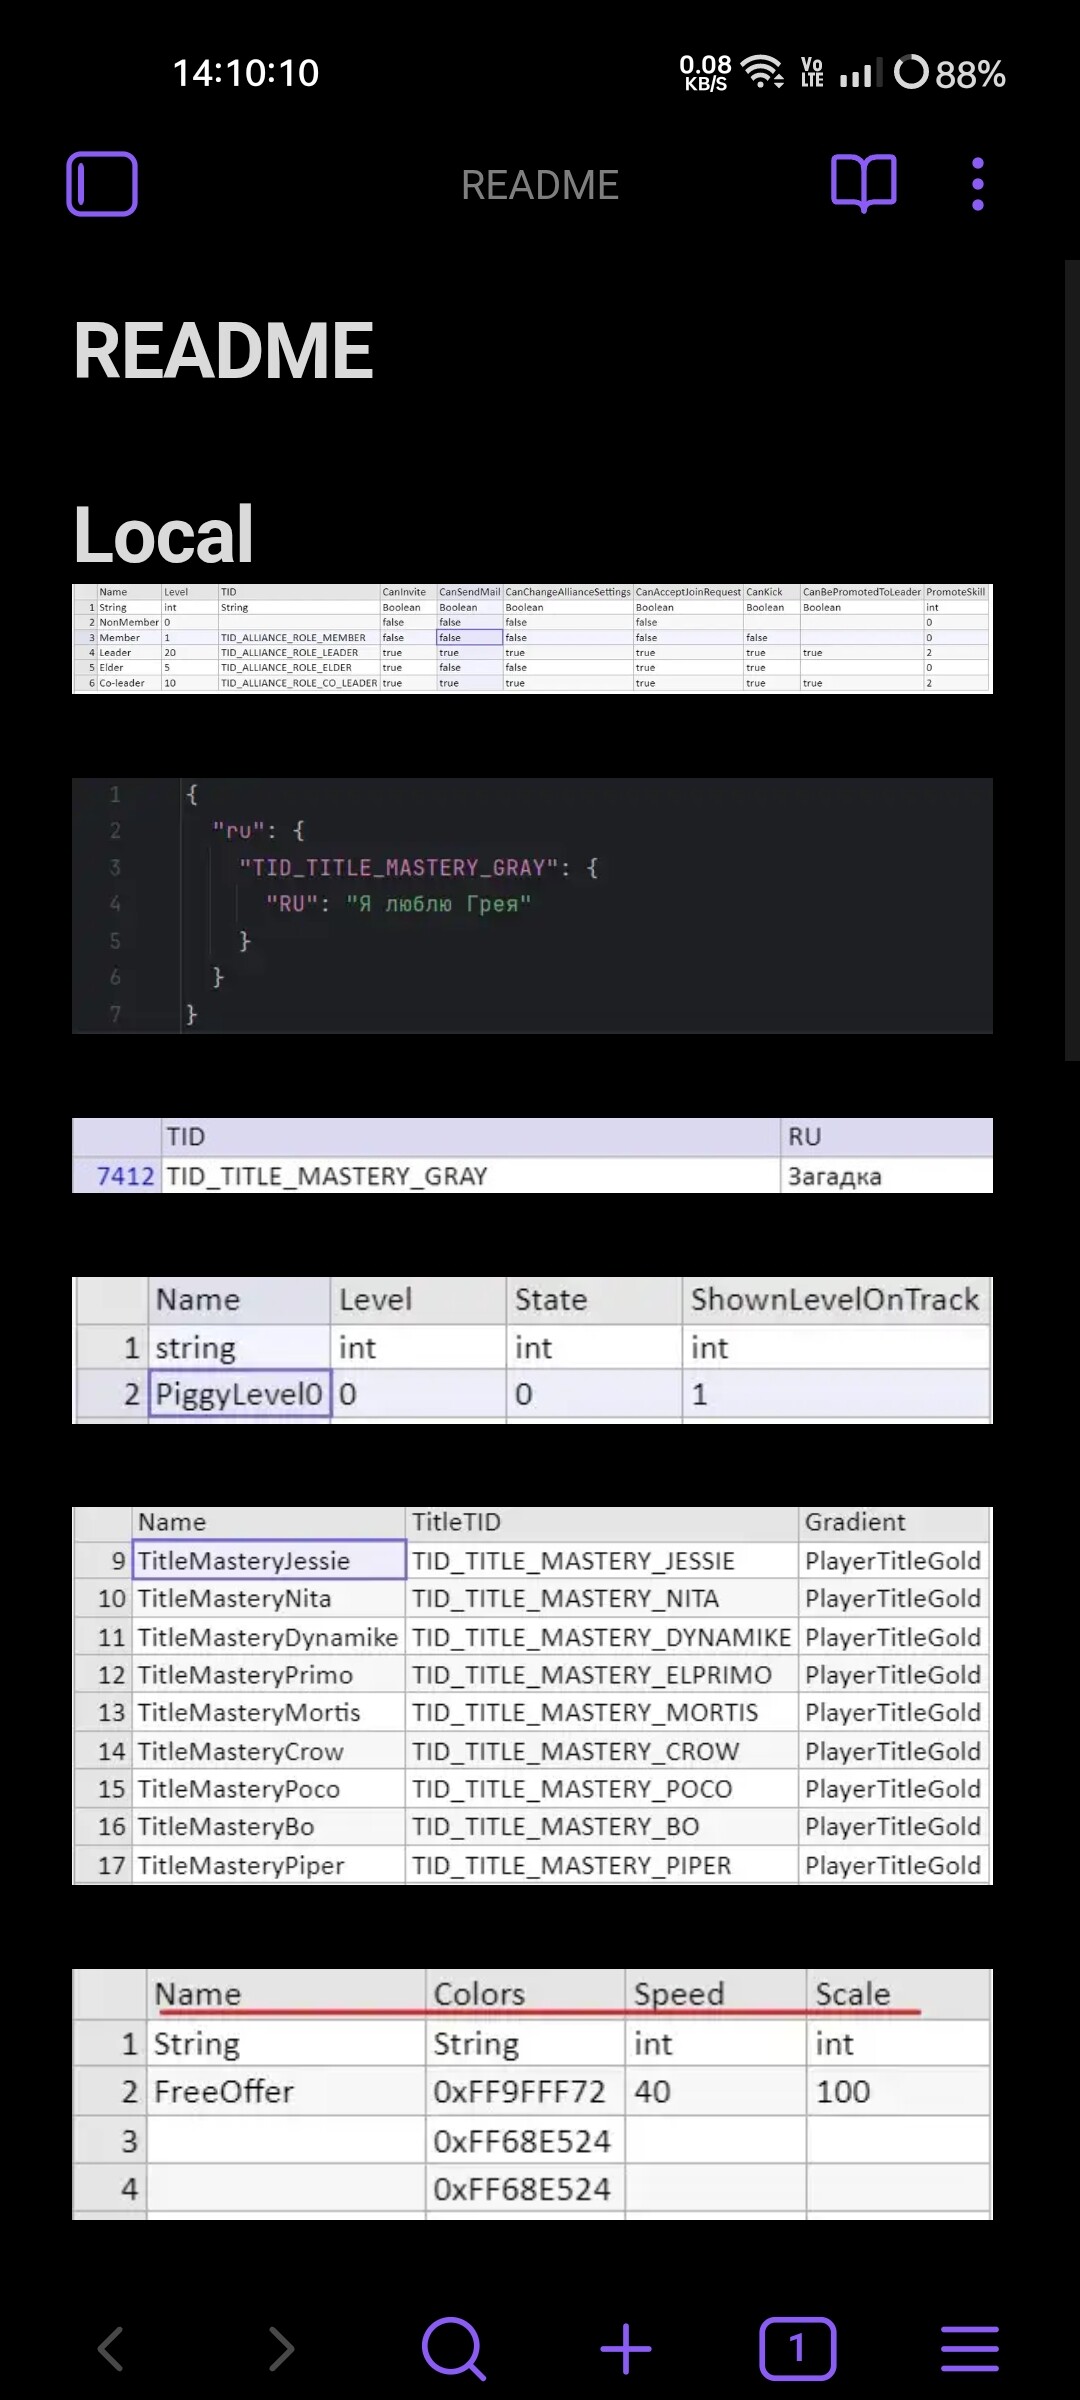Open the PiggyLevel0 table image
The image size is (1080, 2400).
532,1349
